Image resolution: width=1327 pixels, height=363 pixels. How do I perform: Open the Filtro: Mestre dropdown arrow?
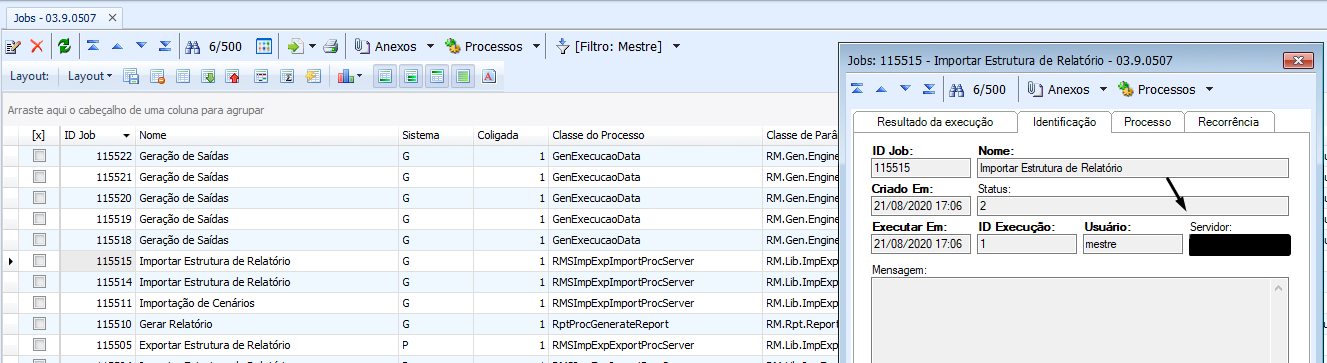click(x=677, y=46)
